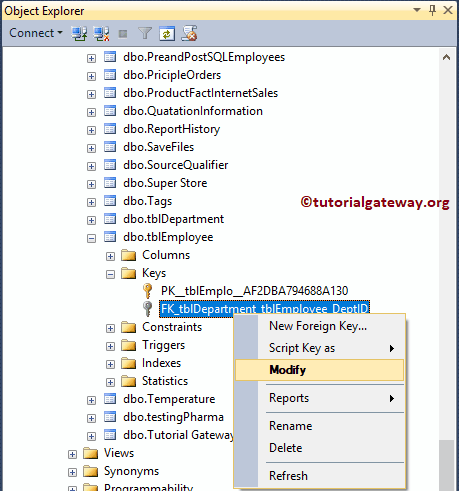Viewport: 459px width, 491px height.
Task: Open the Reports submenu
Action: pyautogui.click(x=319, y=398)
